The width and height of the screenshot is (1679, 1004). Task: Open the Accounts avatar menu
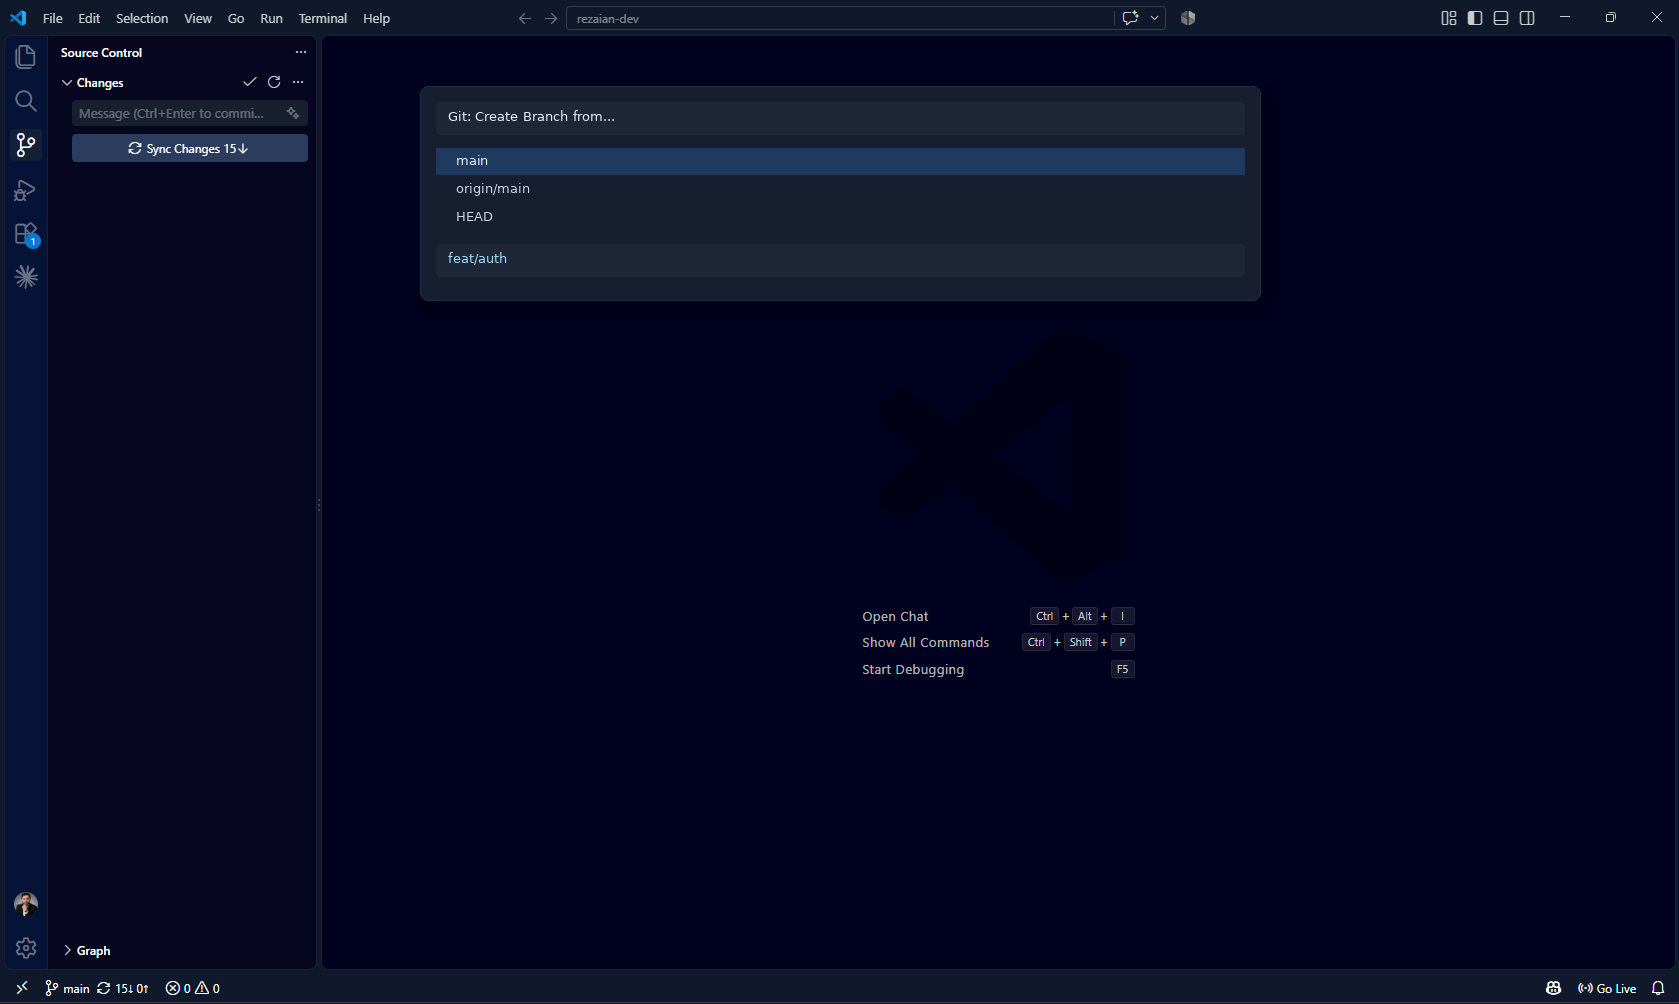click(x=26, y=904)
